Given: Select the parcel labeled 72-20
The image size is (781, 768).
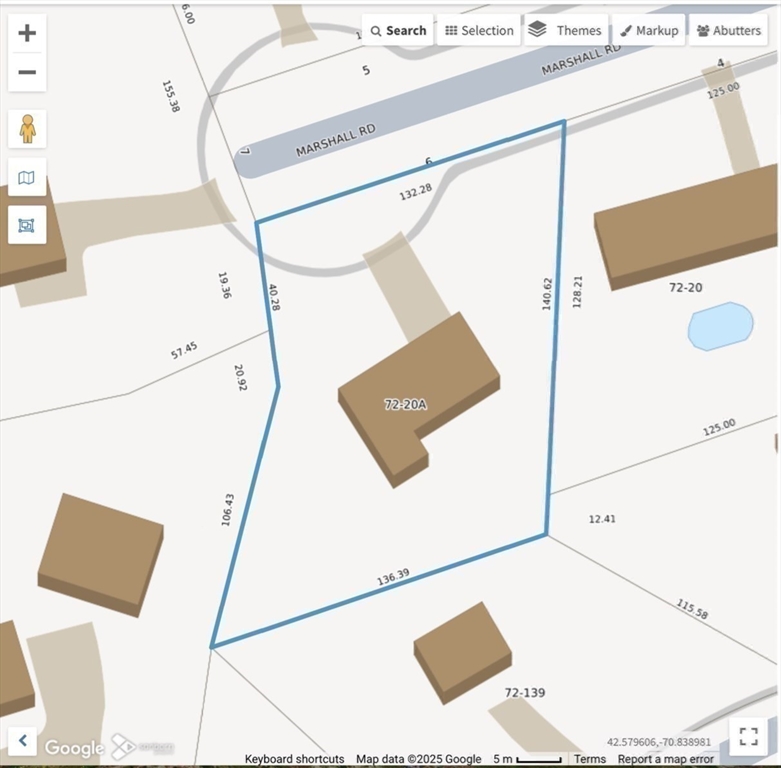Looking at the screenshot, I should click(x=685, y=287).
